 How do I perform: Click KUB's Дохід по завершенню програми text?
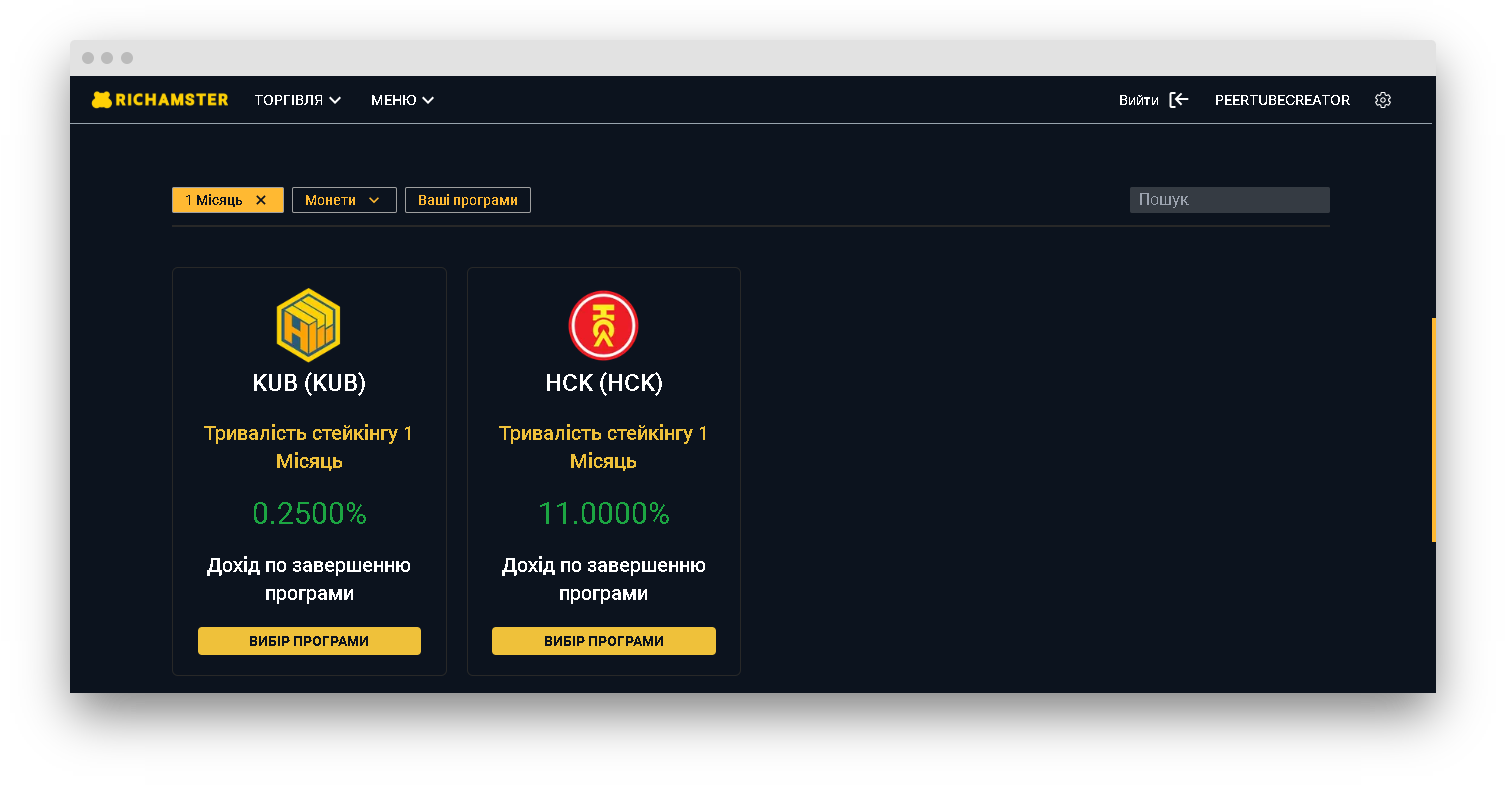pyautogui.click(x=309, y=579)
